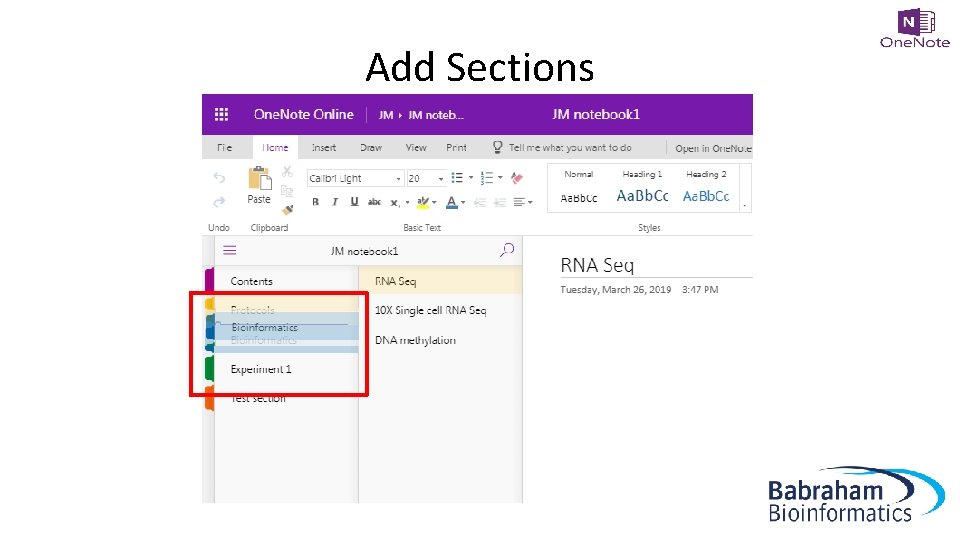The image size is (960, 540).
Task: Toggle Strikethrough abc formatting
Action: pos(374,202)
